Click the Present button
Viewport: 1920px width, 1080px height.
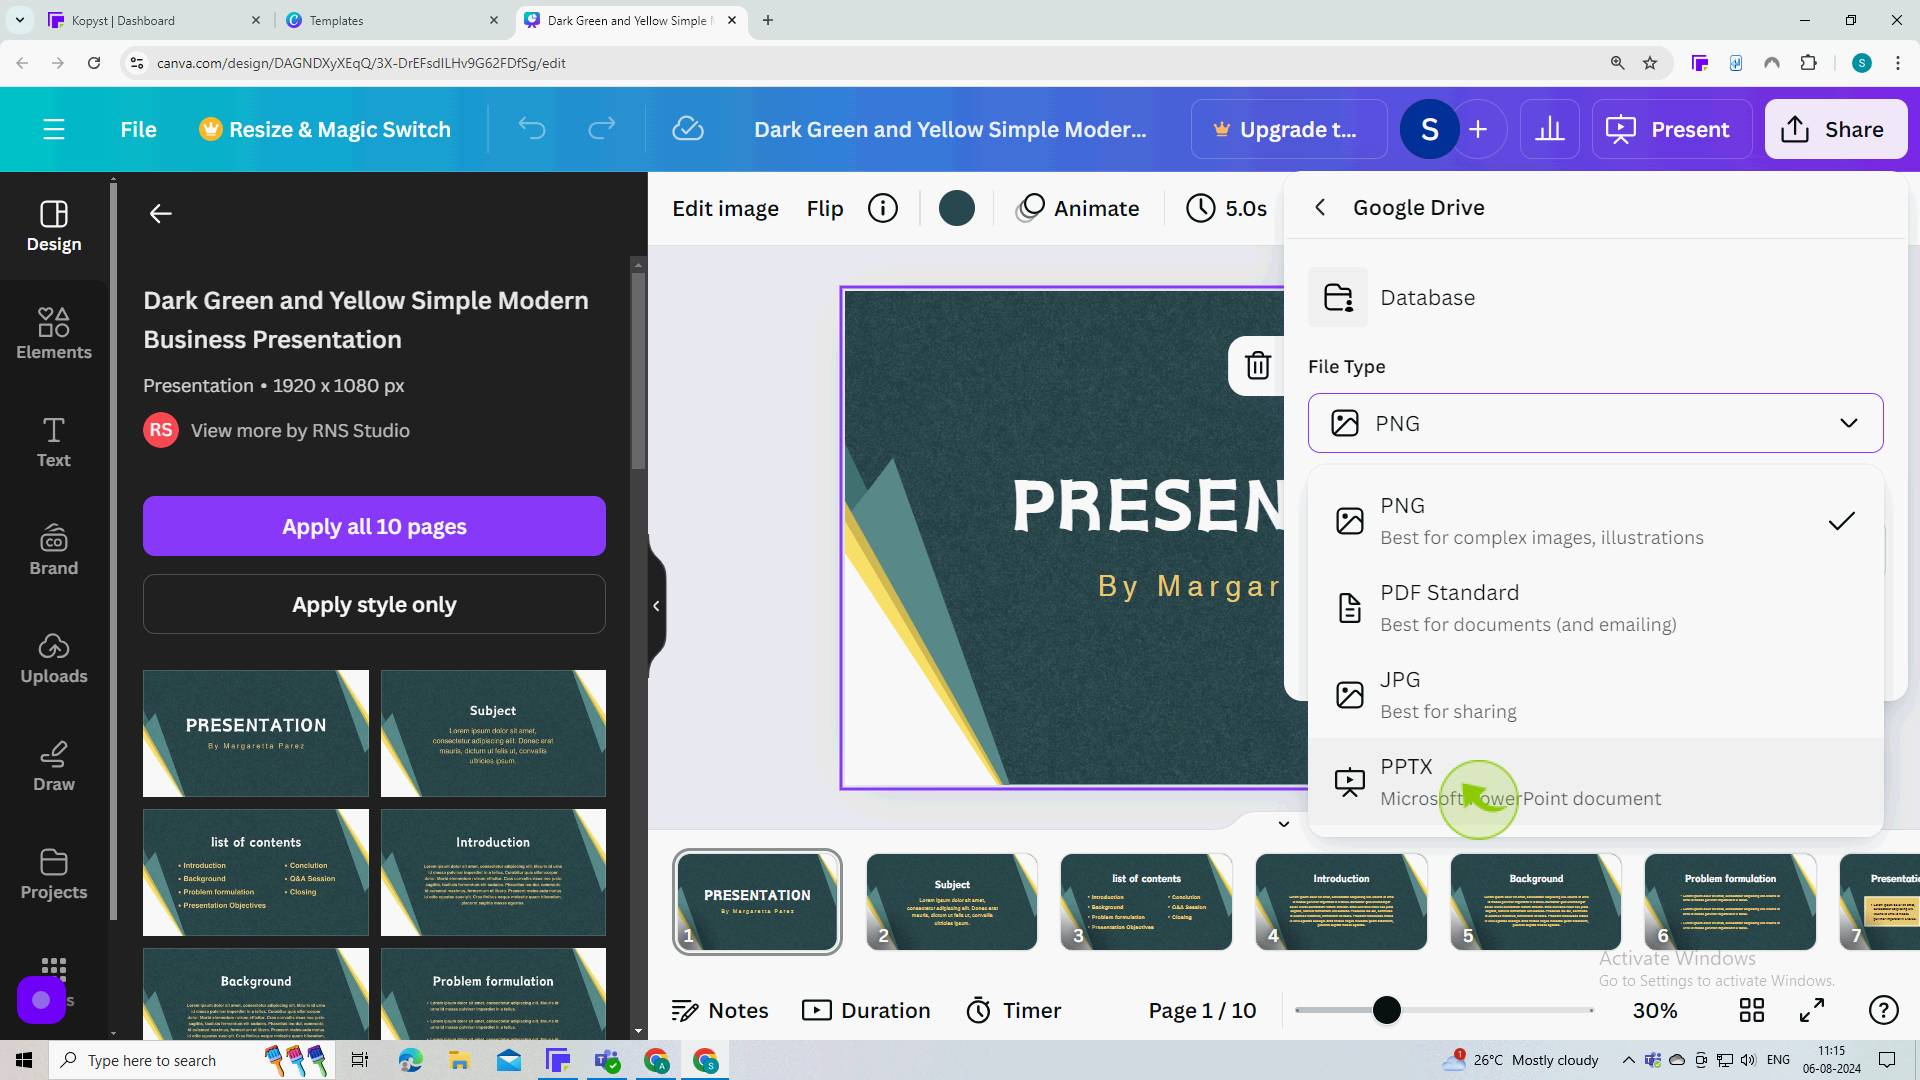tap(1671, 129)
